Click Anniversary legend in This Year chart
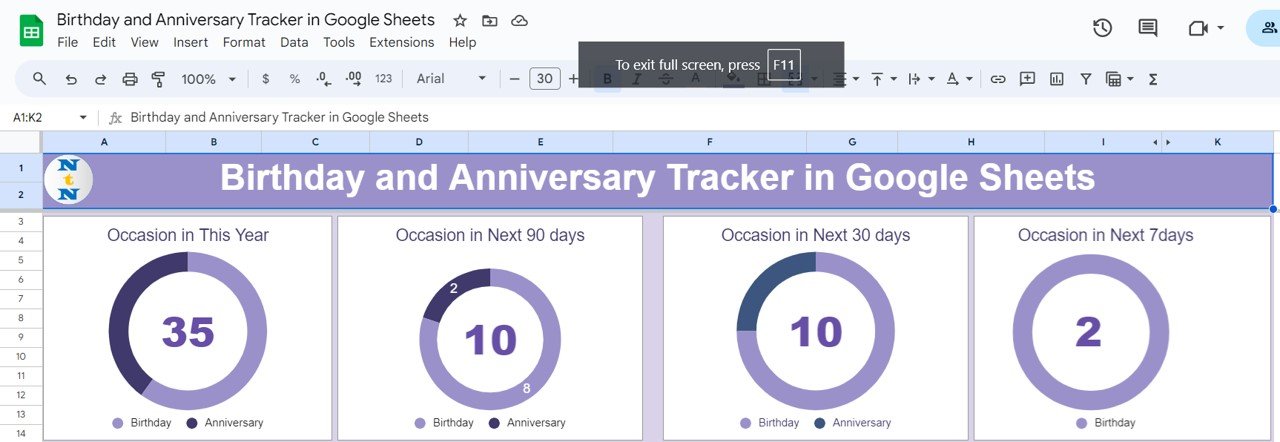This screenshot has height=442, width=1280. point(225,423)
